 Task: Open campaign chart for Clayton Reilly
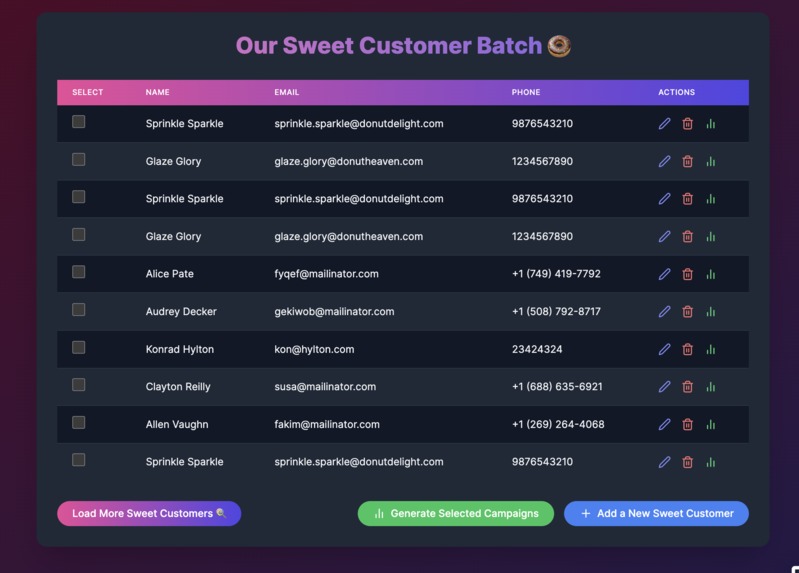coord(711,387)
